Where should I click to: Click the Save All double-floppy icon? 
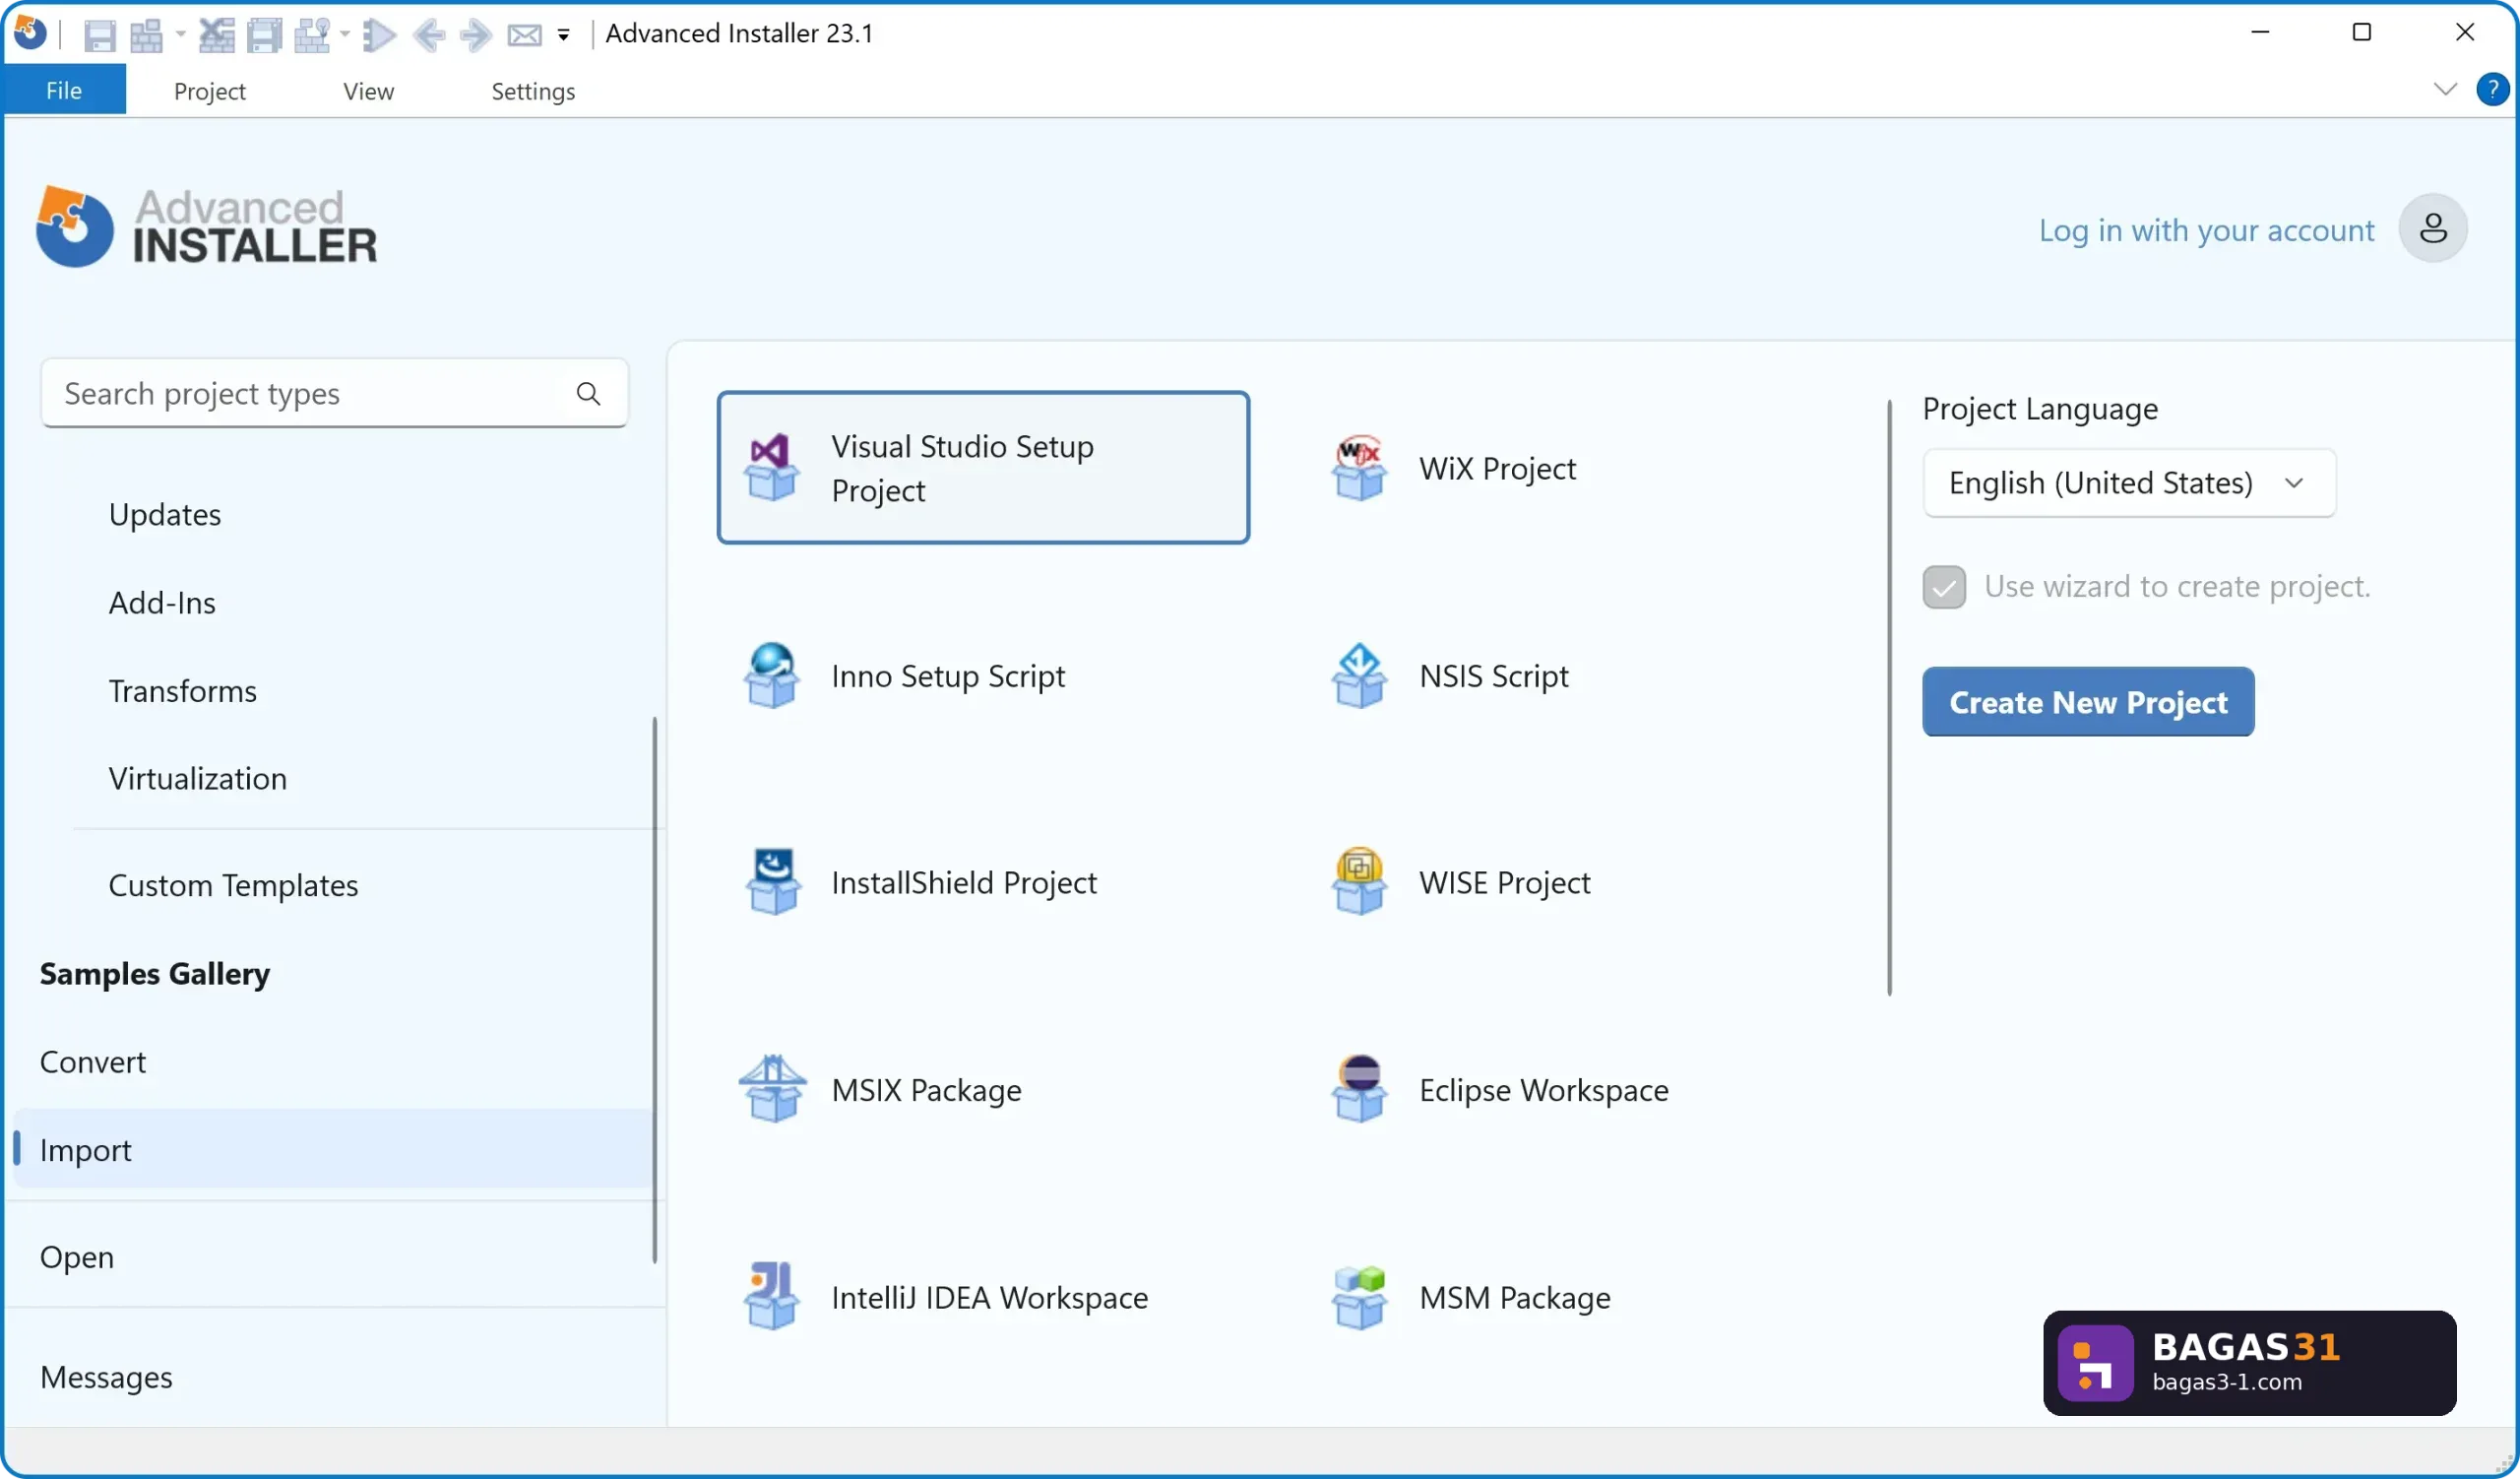tap(265, 35)
